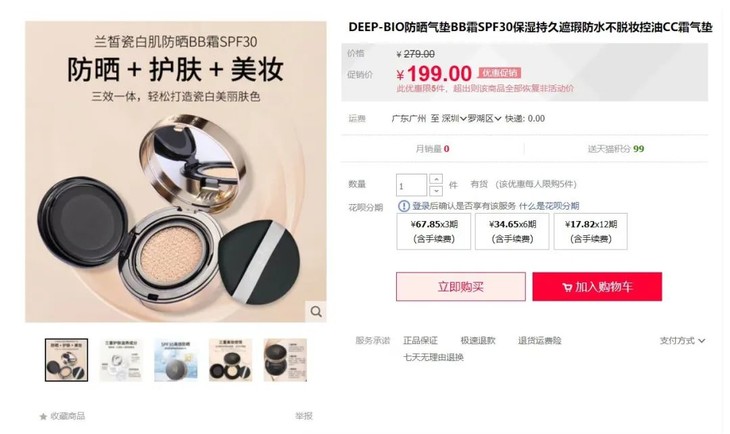The height and width of the screenshot is (434, 730).
Task: Click the magnifier icon on product image
Action: 316,312
